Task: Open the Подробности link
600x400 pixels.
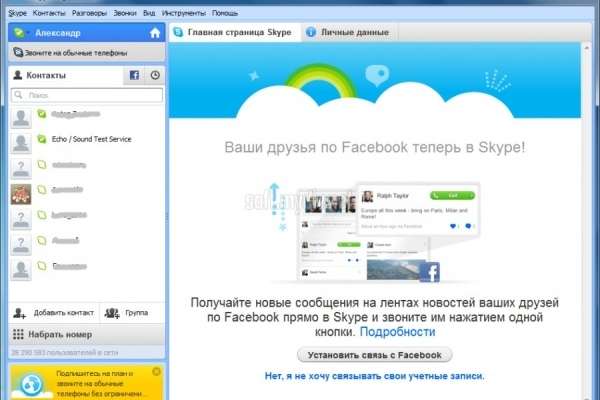Action: 397,332
